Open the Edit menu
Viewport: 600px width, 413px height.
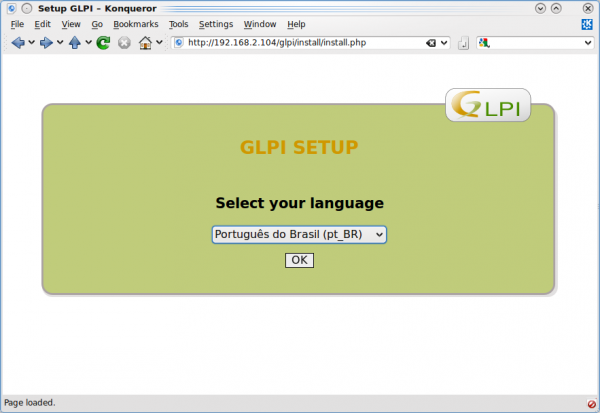coord(42,24)
